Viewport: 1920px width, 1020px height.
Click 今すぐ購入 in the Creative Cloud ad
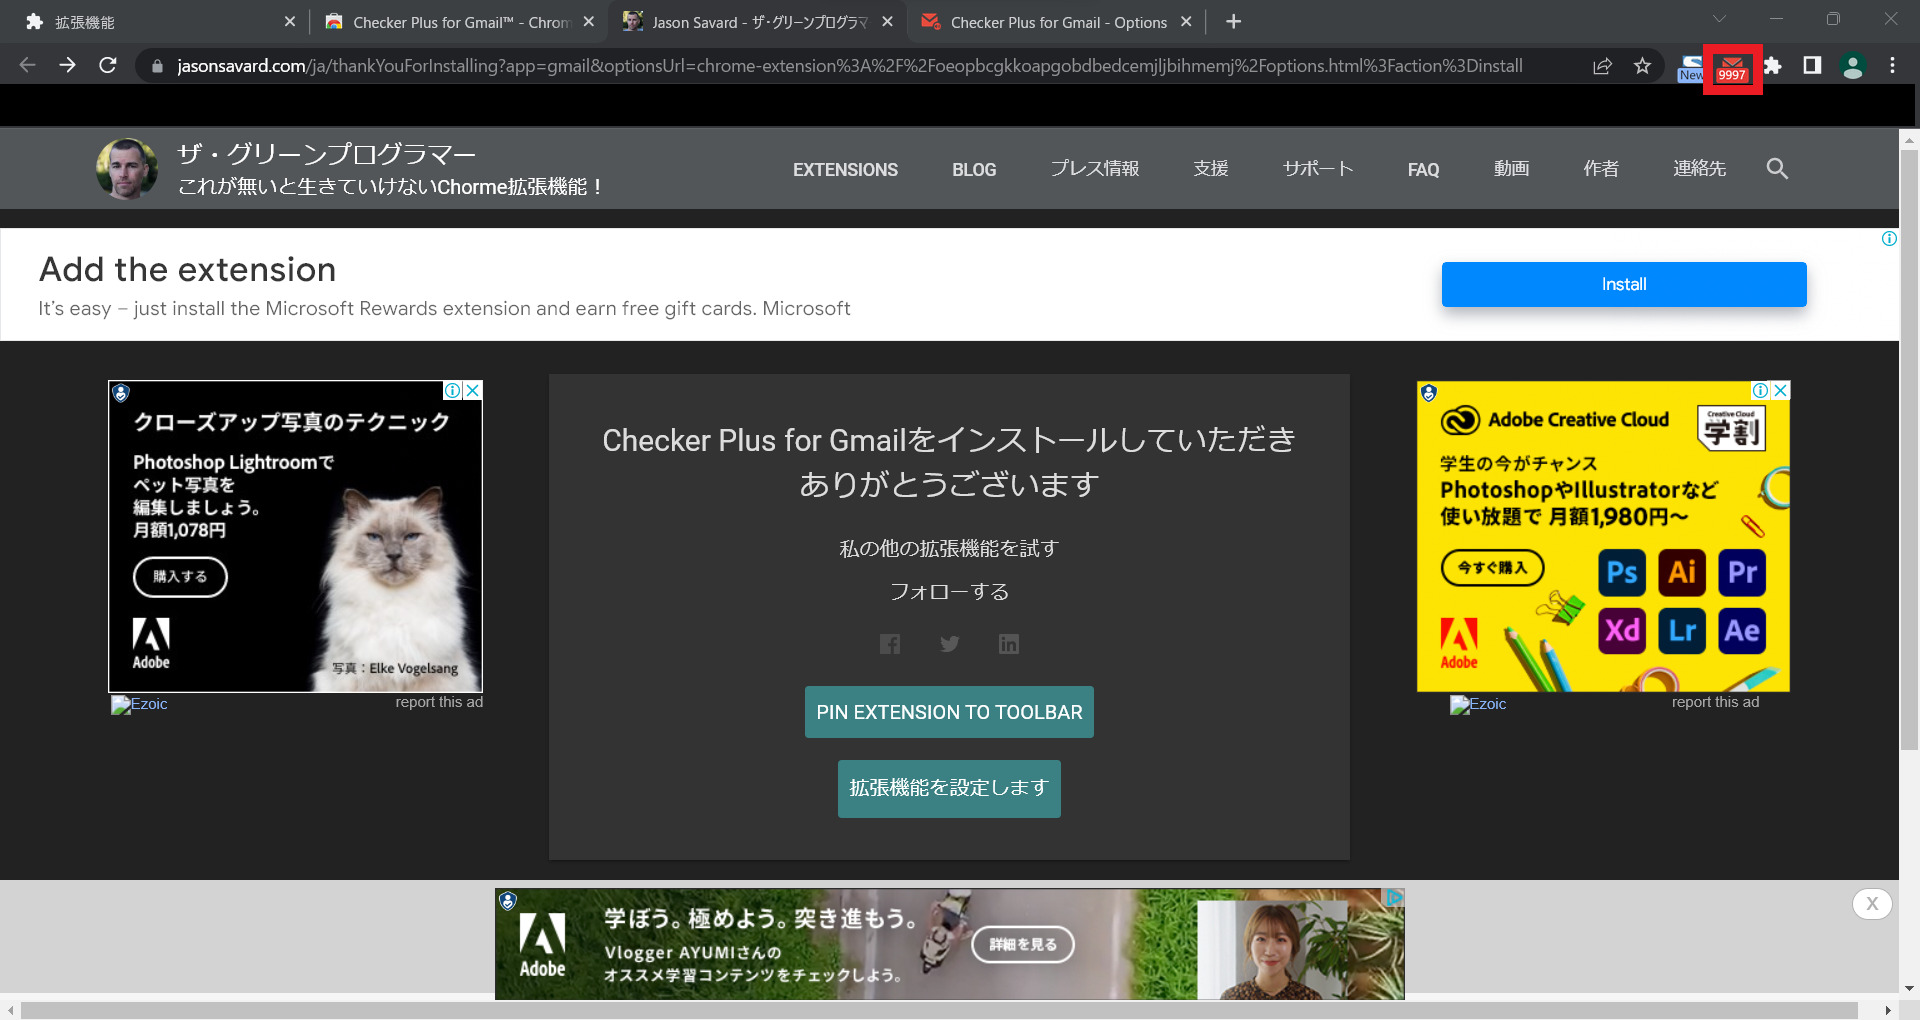[1492, 568]
